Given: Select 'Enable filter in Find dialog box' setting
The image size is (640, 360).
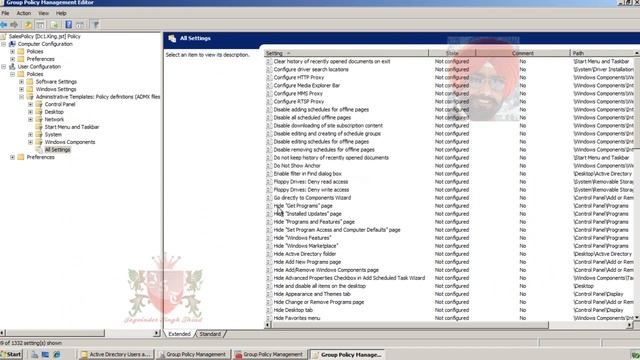Looking at the screenshot, I should 307,173.
